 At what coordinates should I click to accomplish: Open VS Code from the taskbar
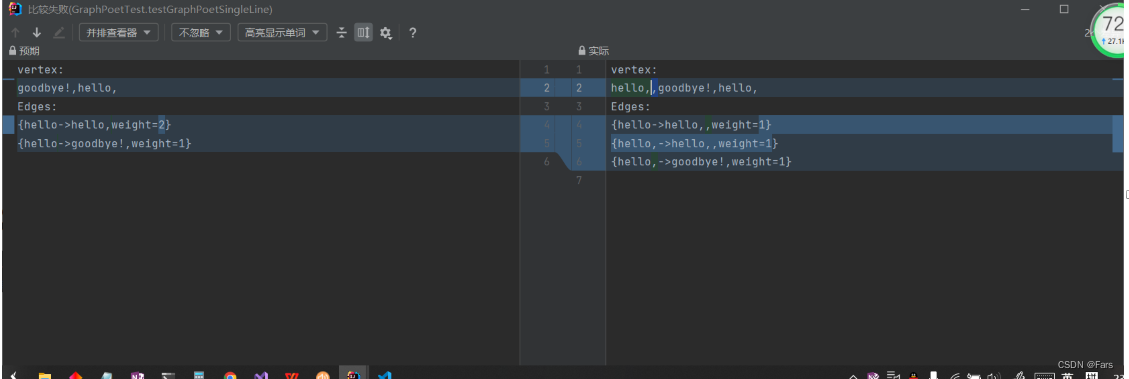click(x=384, y=375)
